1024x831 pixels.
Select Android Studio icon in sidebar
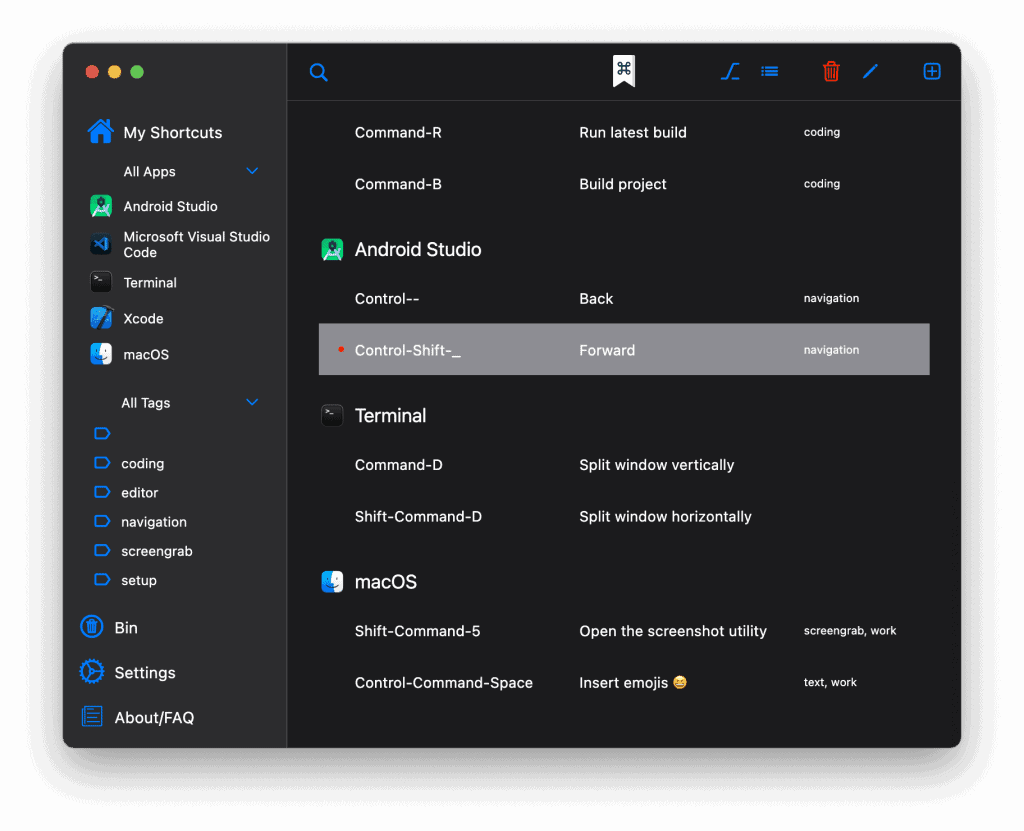tap(101, 206)
